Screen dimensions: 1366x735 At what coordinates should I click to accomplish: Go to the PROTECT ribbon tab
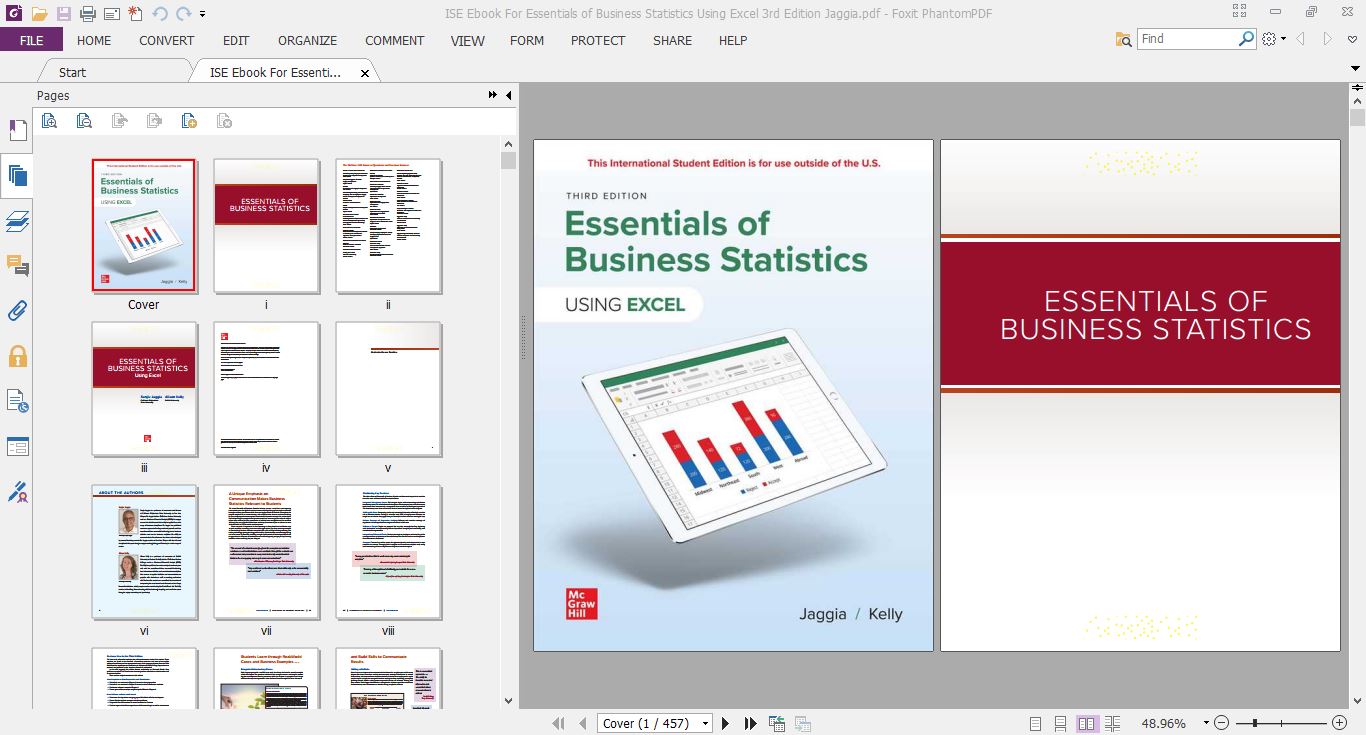coord(598,40)
